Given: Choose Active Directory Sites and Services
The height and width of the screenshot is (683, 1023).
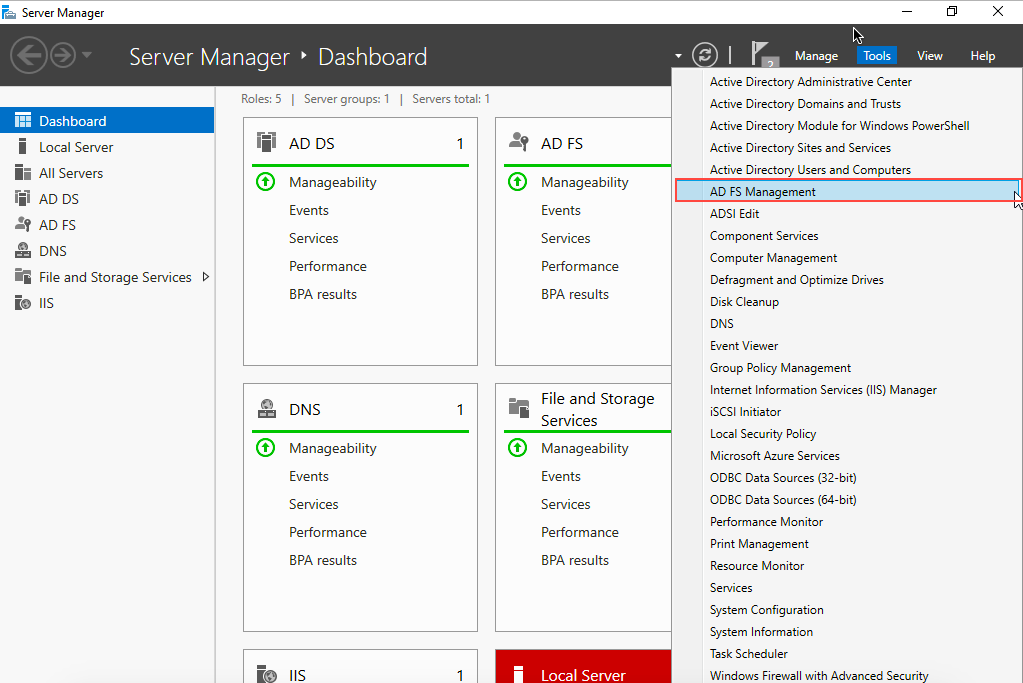Looking at the screenshot, I should [x=801, y=148].
